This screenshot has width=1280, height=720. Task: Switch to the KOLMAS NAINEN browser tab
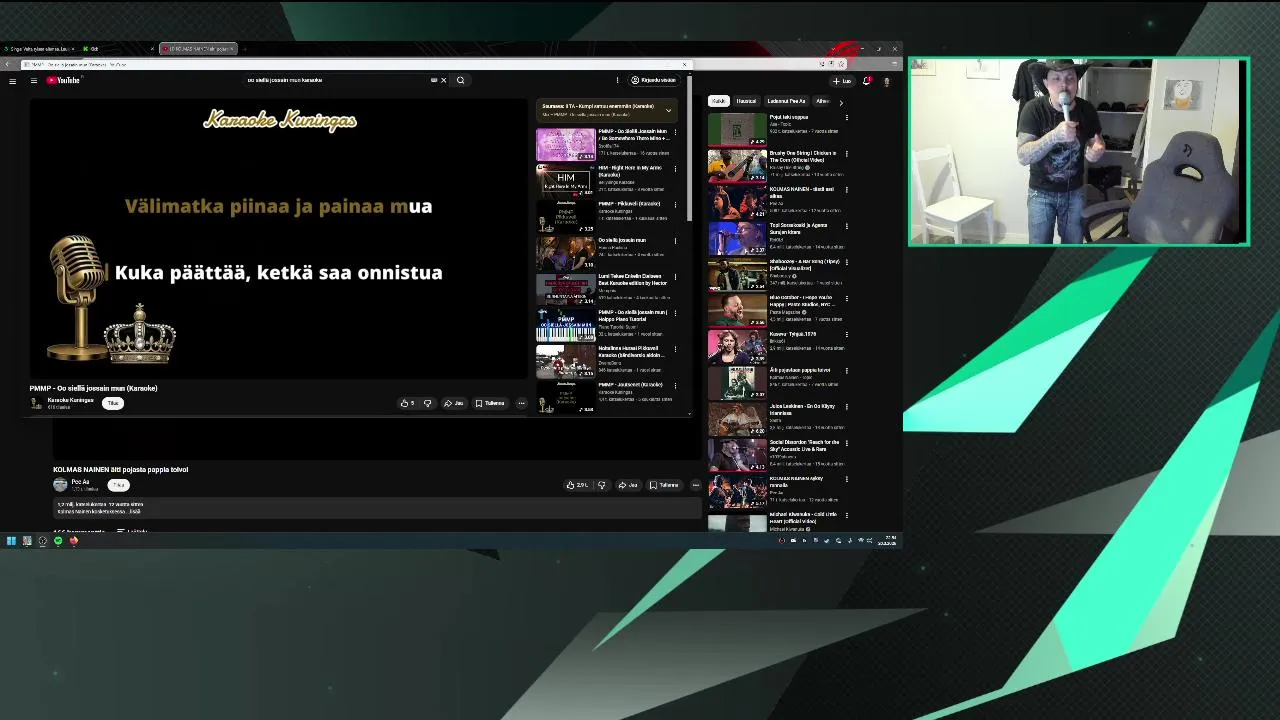coord(199,48)
